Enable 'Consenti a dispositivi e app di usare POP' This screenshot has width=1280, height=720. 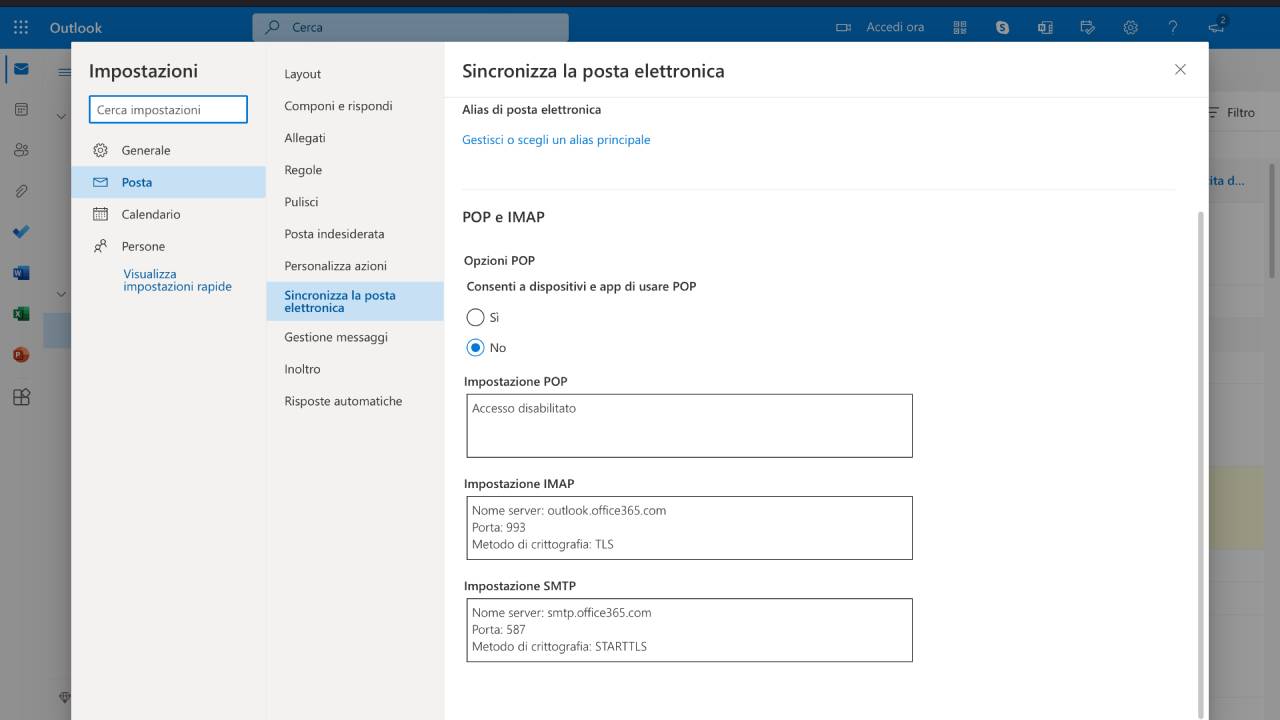click(x=474, y=317)
